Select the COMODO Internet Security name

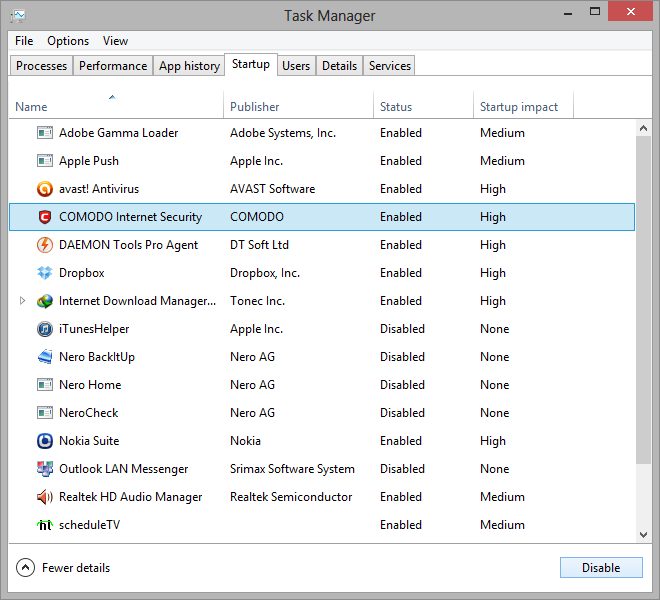(x=130, y=217)
